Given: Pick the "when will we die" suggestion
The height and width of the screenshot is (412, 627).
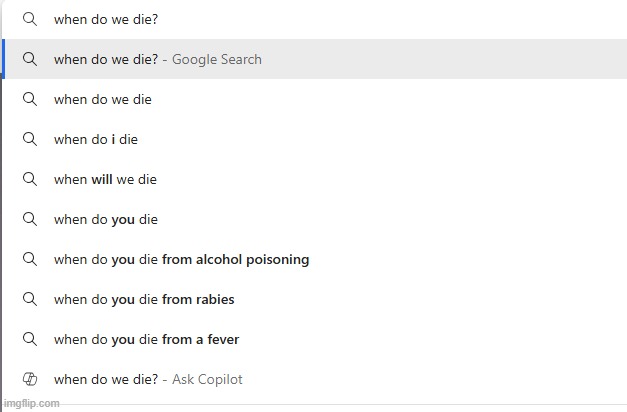Looking at the screenshot, I should [x=105, y=179].
